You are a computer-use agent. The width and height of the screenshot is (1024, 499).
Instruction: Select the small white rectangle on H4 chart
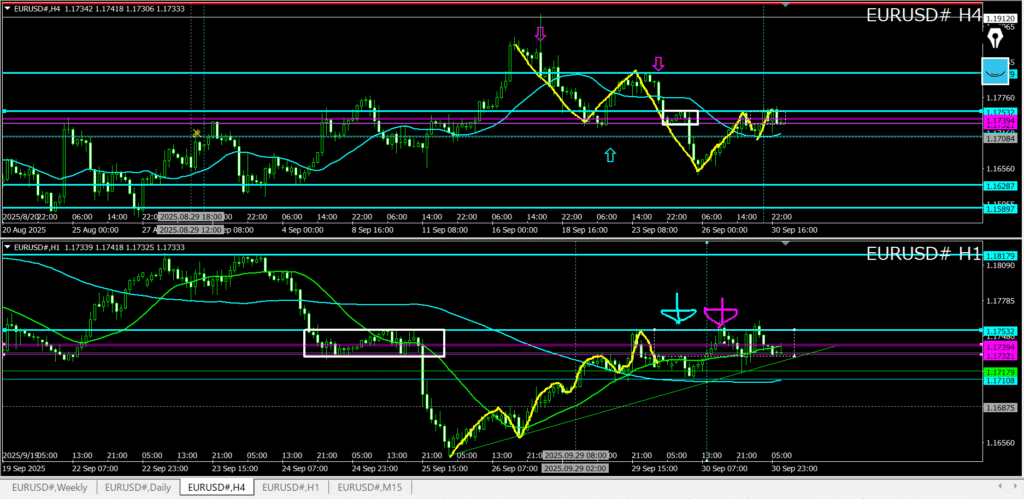(680, 110)
